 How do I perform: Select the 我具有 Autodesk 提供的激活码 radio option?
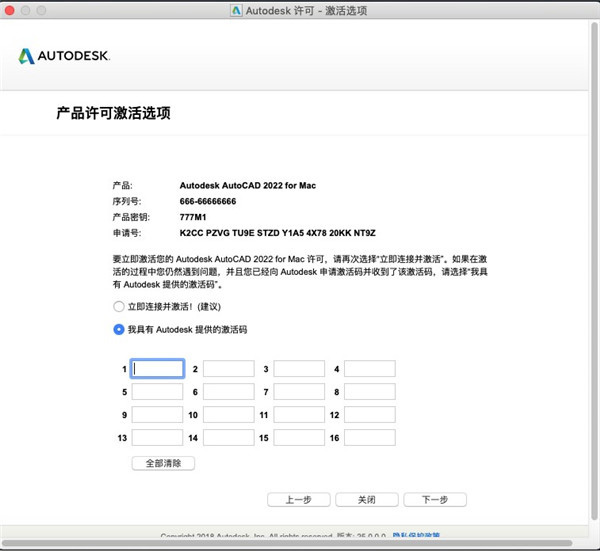pos(119,329)
